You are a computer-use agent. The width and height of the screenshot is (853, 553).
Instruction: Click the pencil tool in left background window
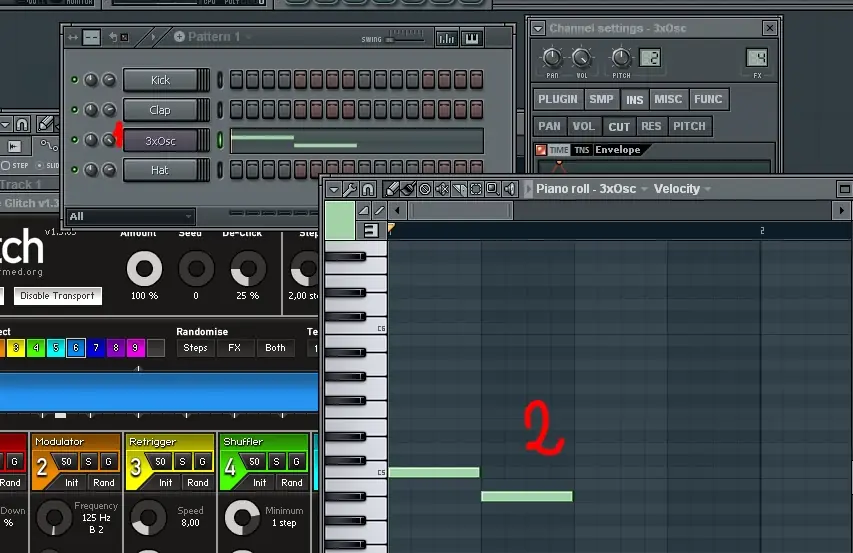(x=46, y=124)
